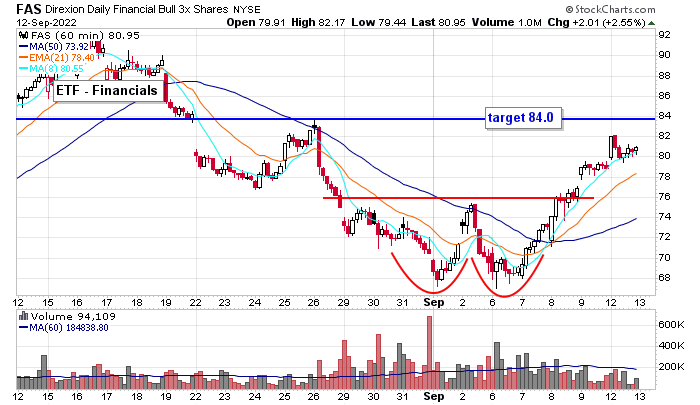700x405 pixels.
Task: Click the MA(50) dark blue legend line
Action: point(23,46)
